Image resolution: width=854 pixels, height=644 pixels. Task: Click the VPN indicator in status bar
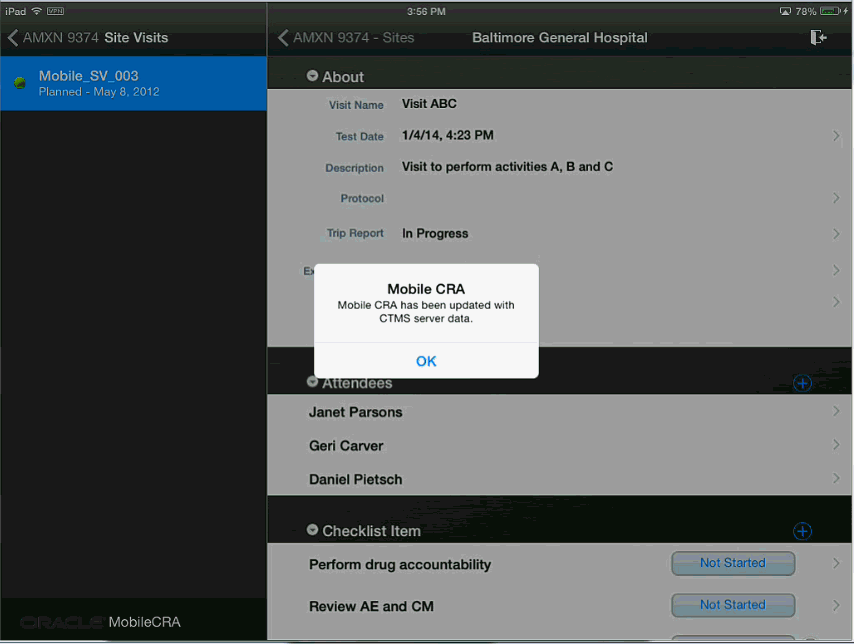tap(56, 11)
